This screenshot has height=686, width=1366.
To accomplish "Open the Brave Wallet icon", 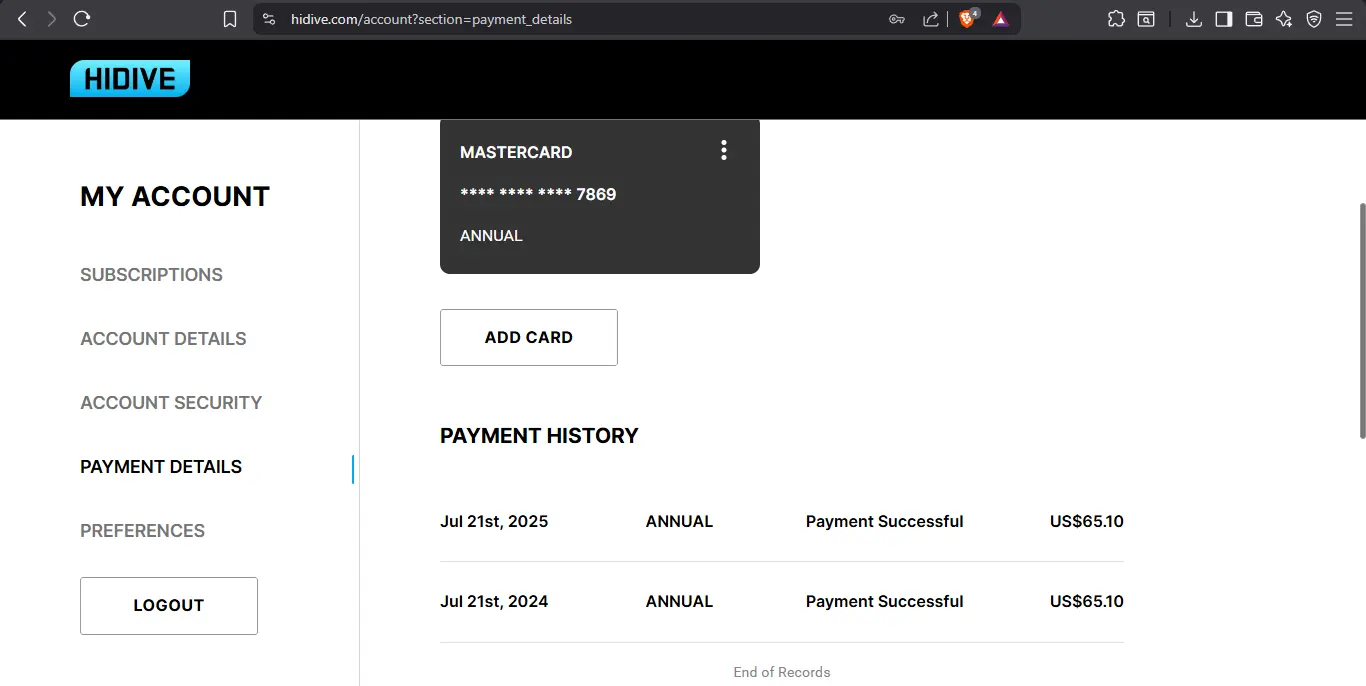I will [x=1254, y=19].
